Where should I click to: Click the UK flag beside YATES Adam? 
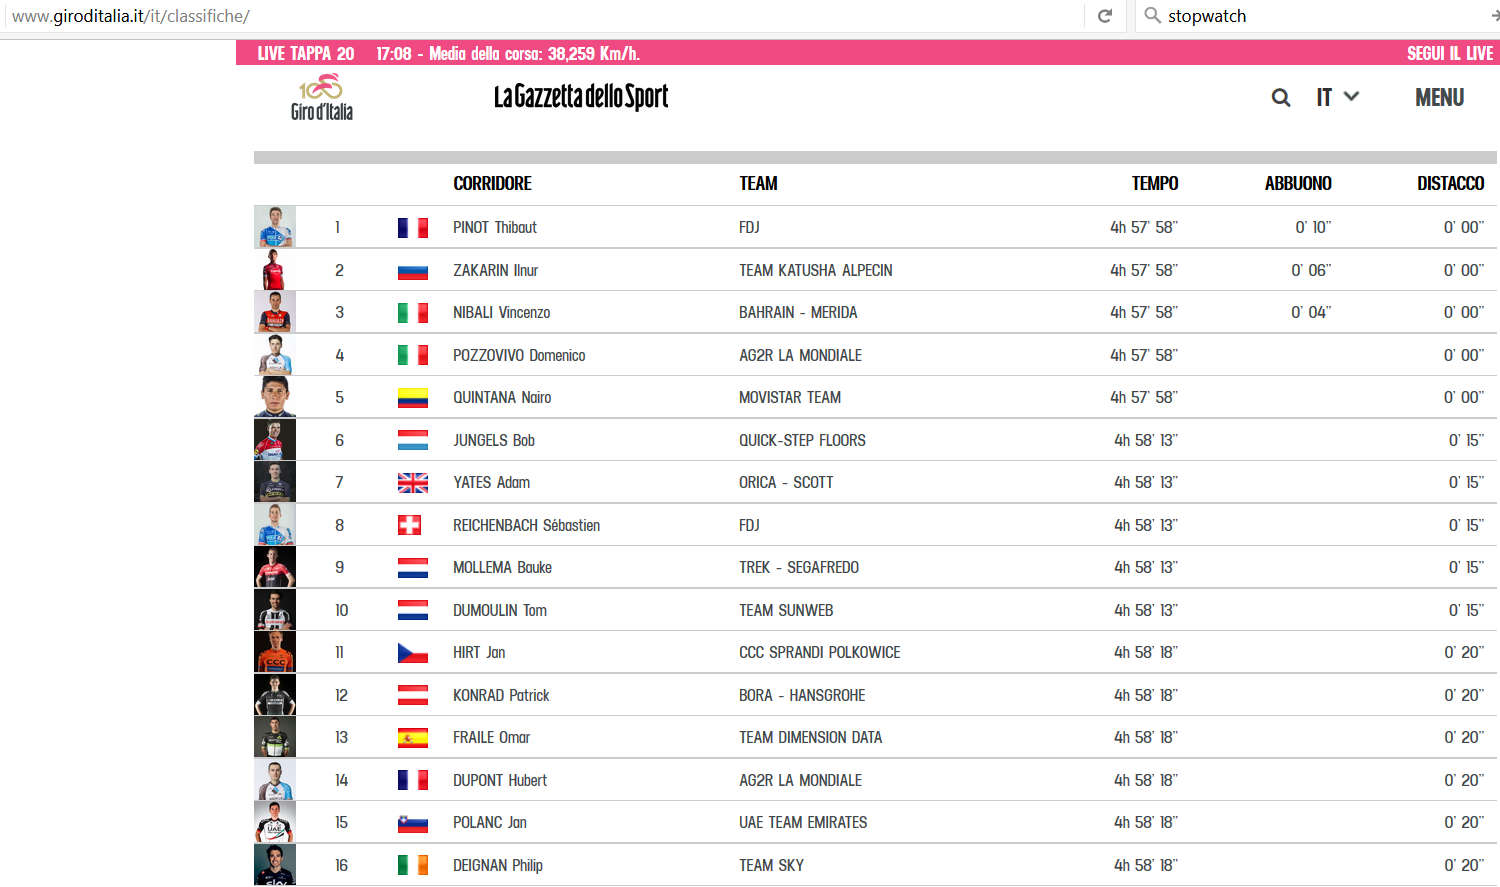coord(413,483)
